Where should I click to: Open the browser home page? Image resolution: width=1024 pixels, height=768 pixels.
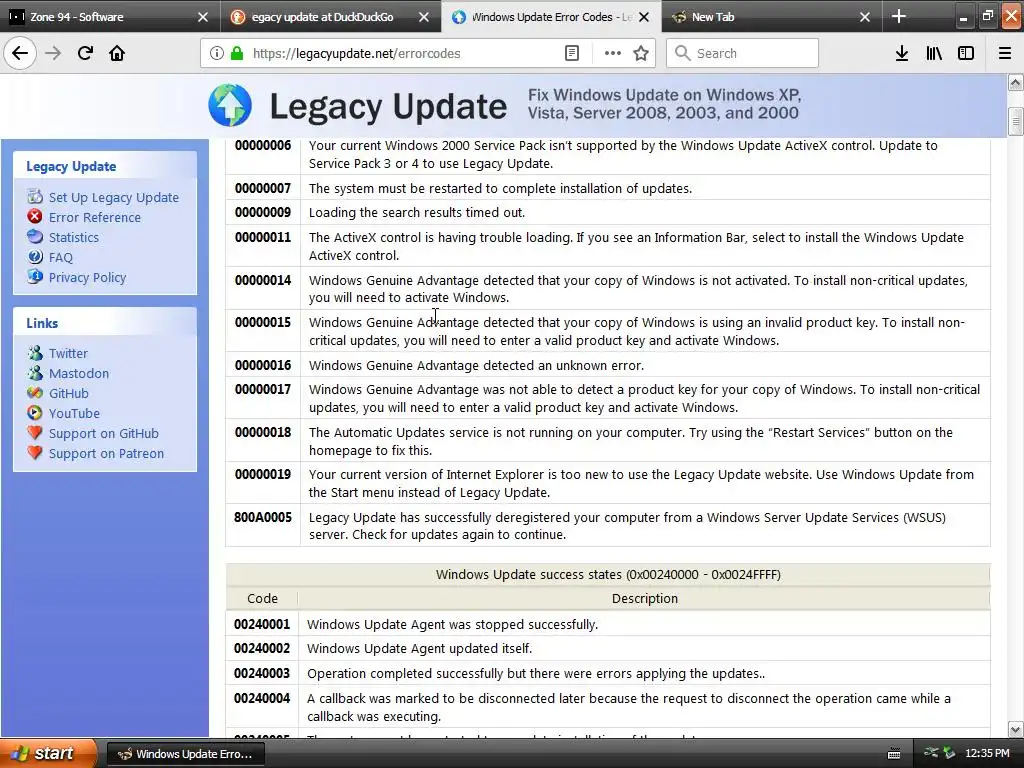117,53
